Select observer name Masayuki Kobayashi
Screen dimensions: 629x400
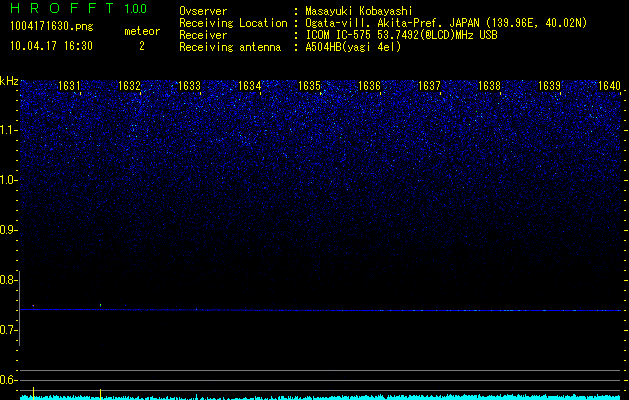pos(359,11)
